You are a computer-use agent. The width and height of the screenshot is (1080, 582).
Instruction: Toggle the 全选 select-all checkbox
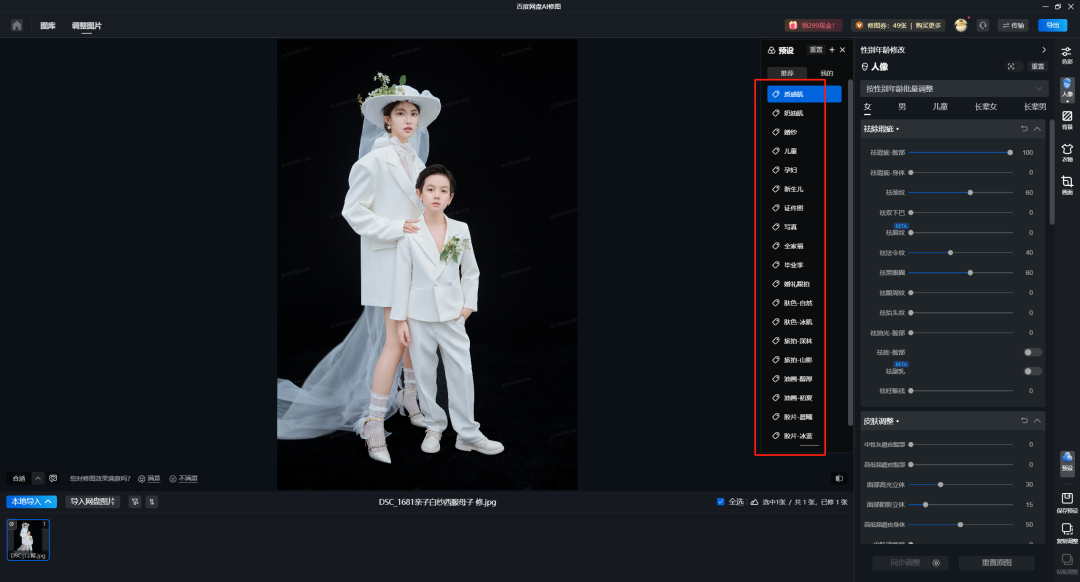pos(720,501)
